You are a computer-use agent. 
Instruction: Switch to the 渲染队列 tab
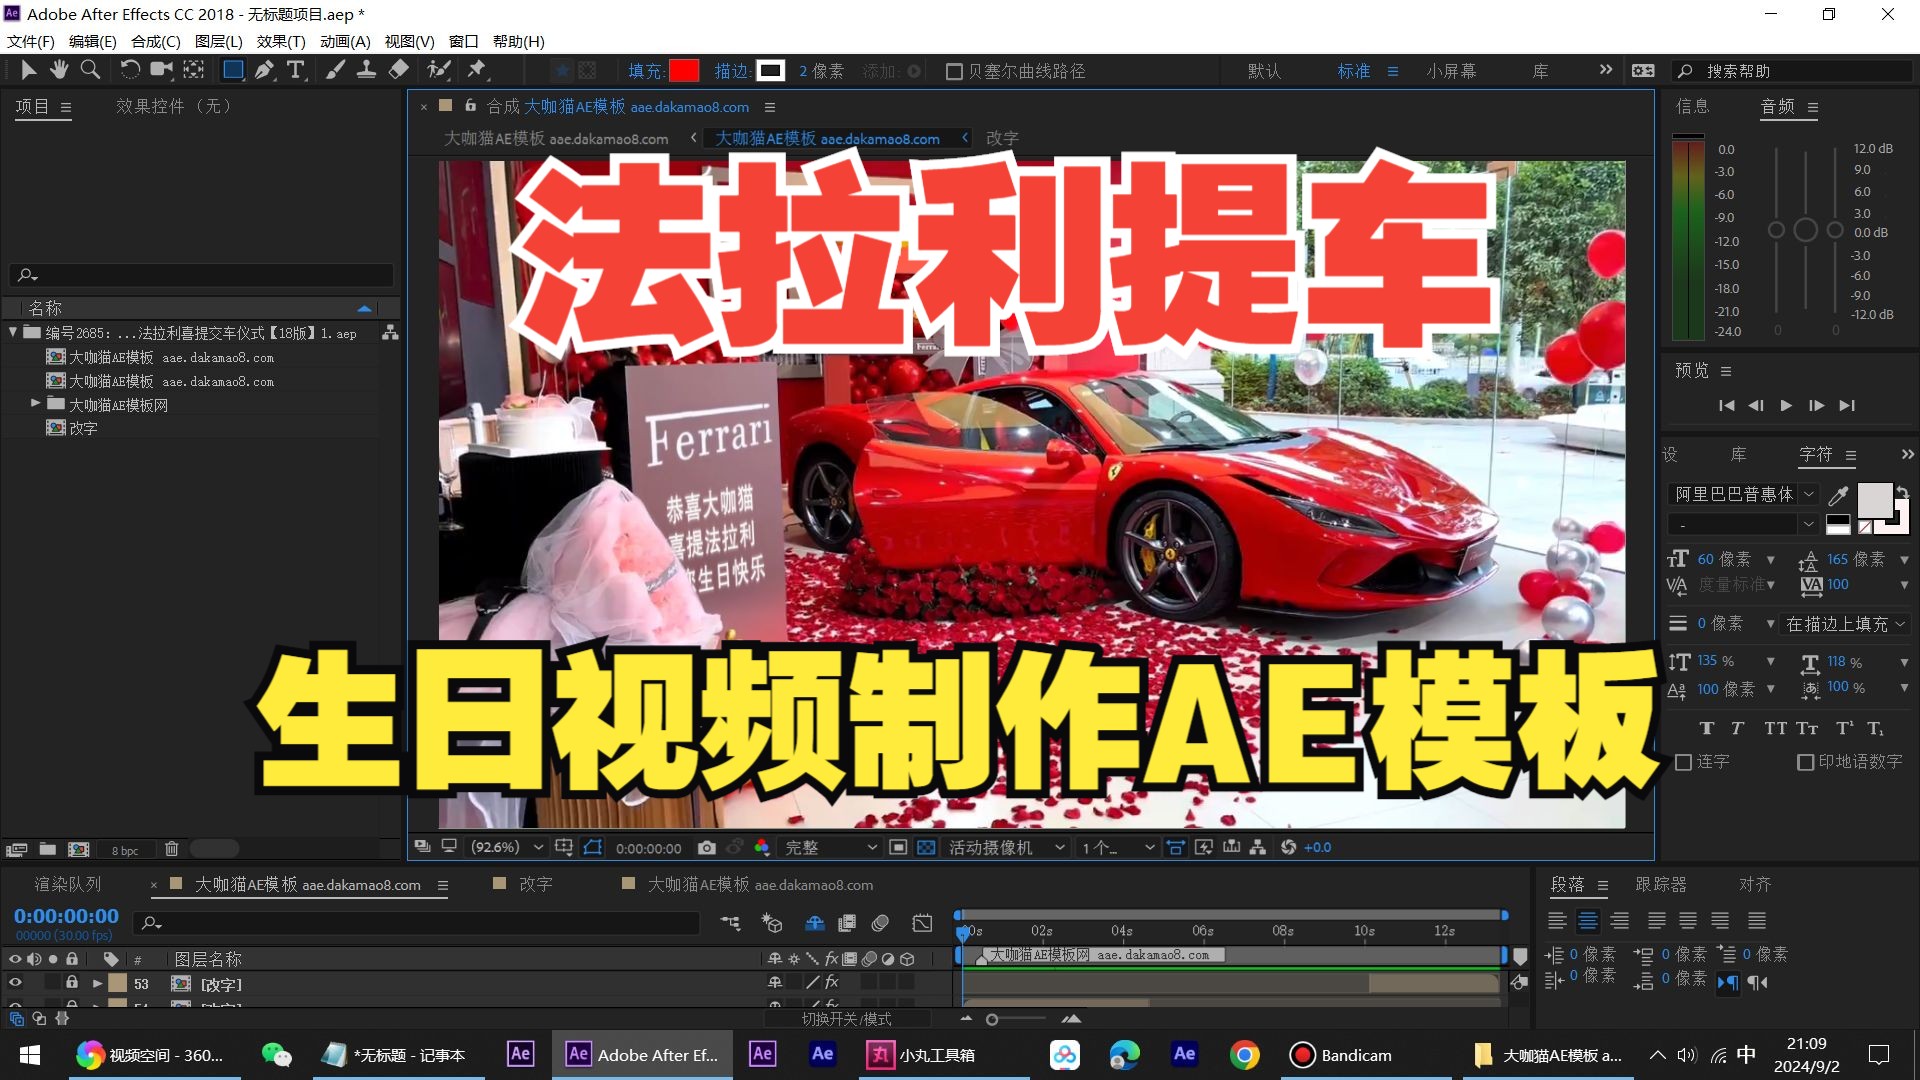(x=67, y=884)
